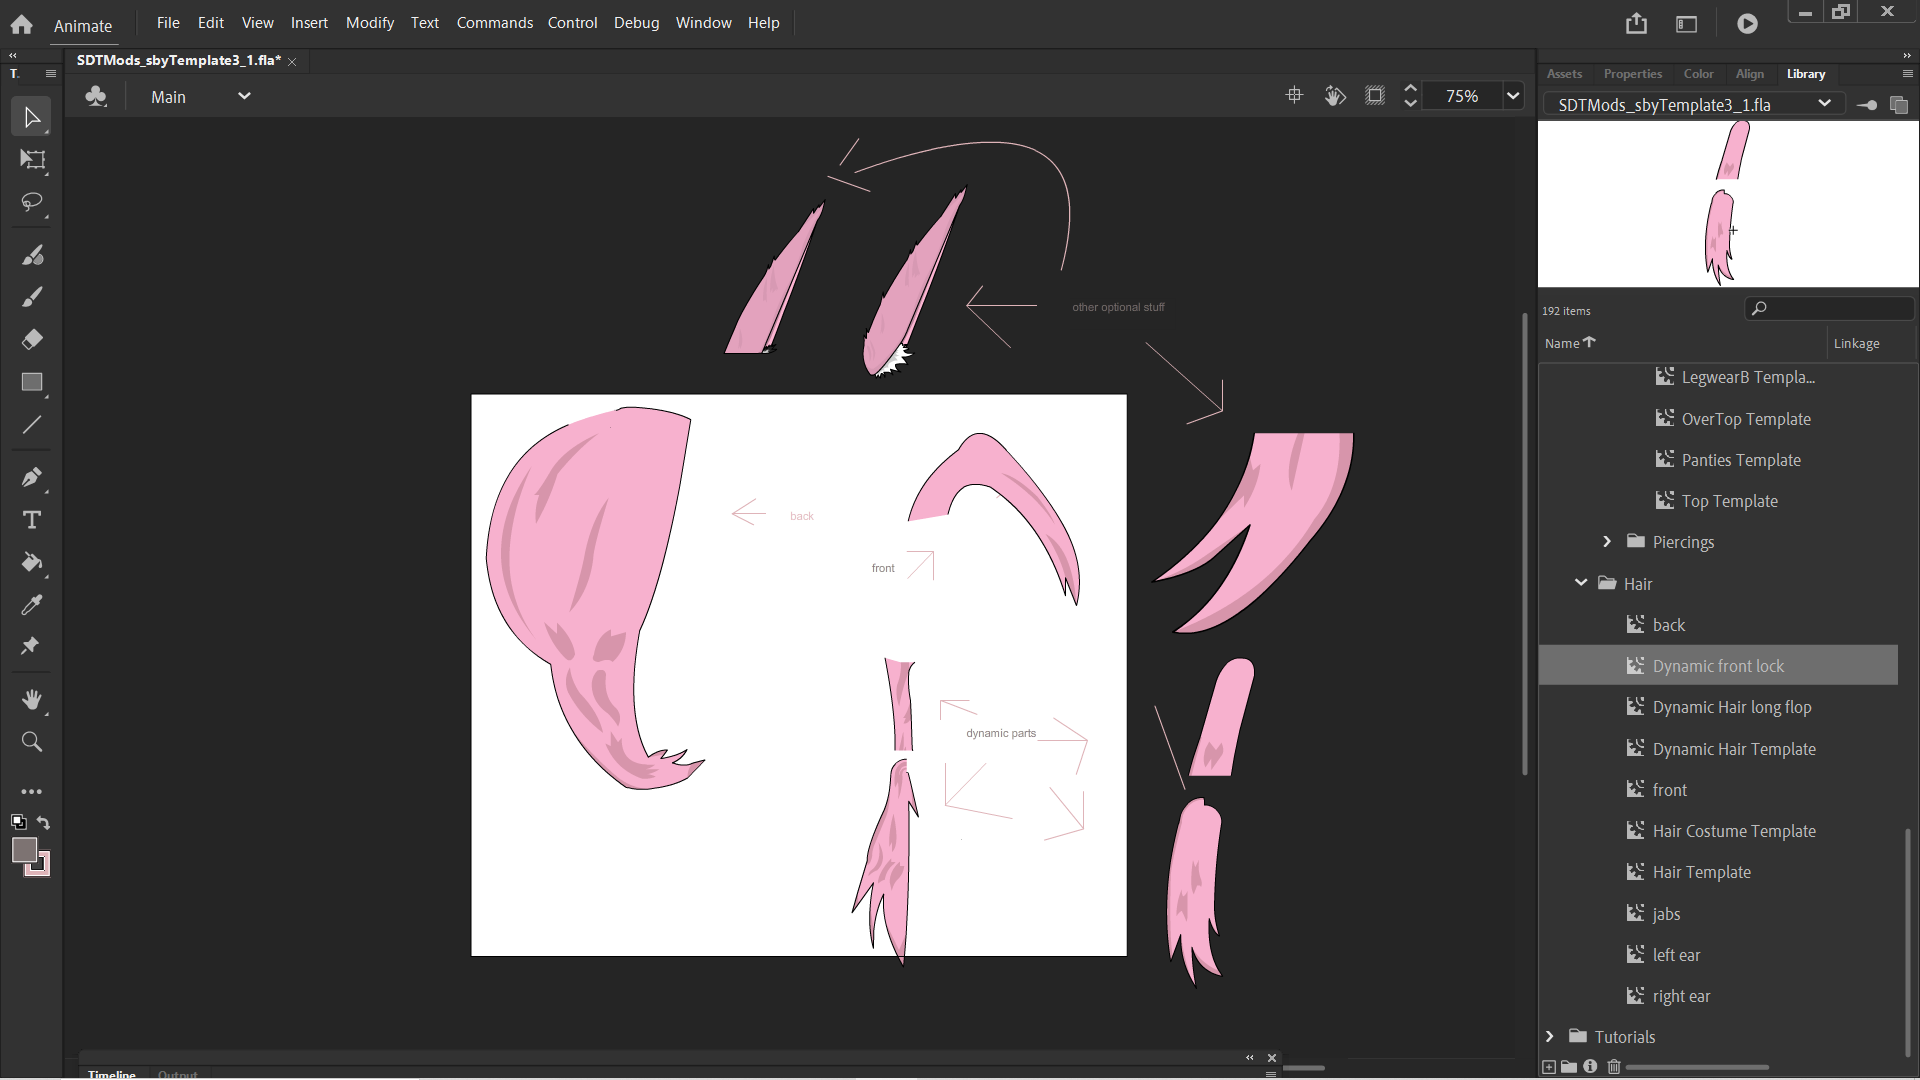Open the 75% zoom dropdown
The height and width of the screenshot is (1080, 1920).
(x=1513, y=96)
